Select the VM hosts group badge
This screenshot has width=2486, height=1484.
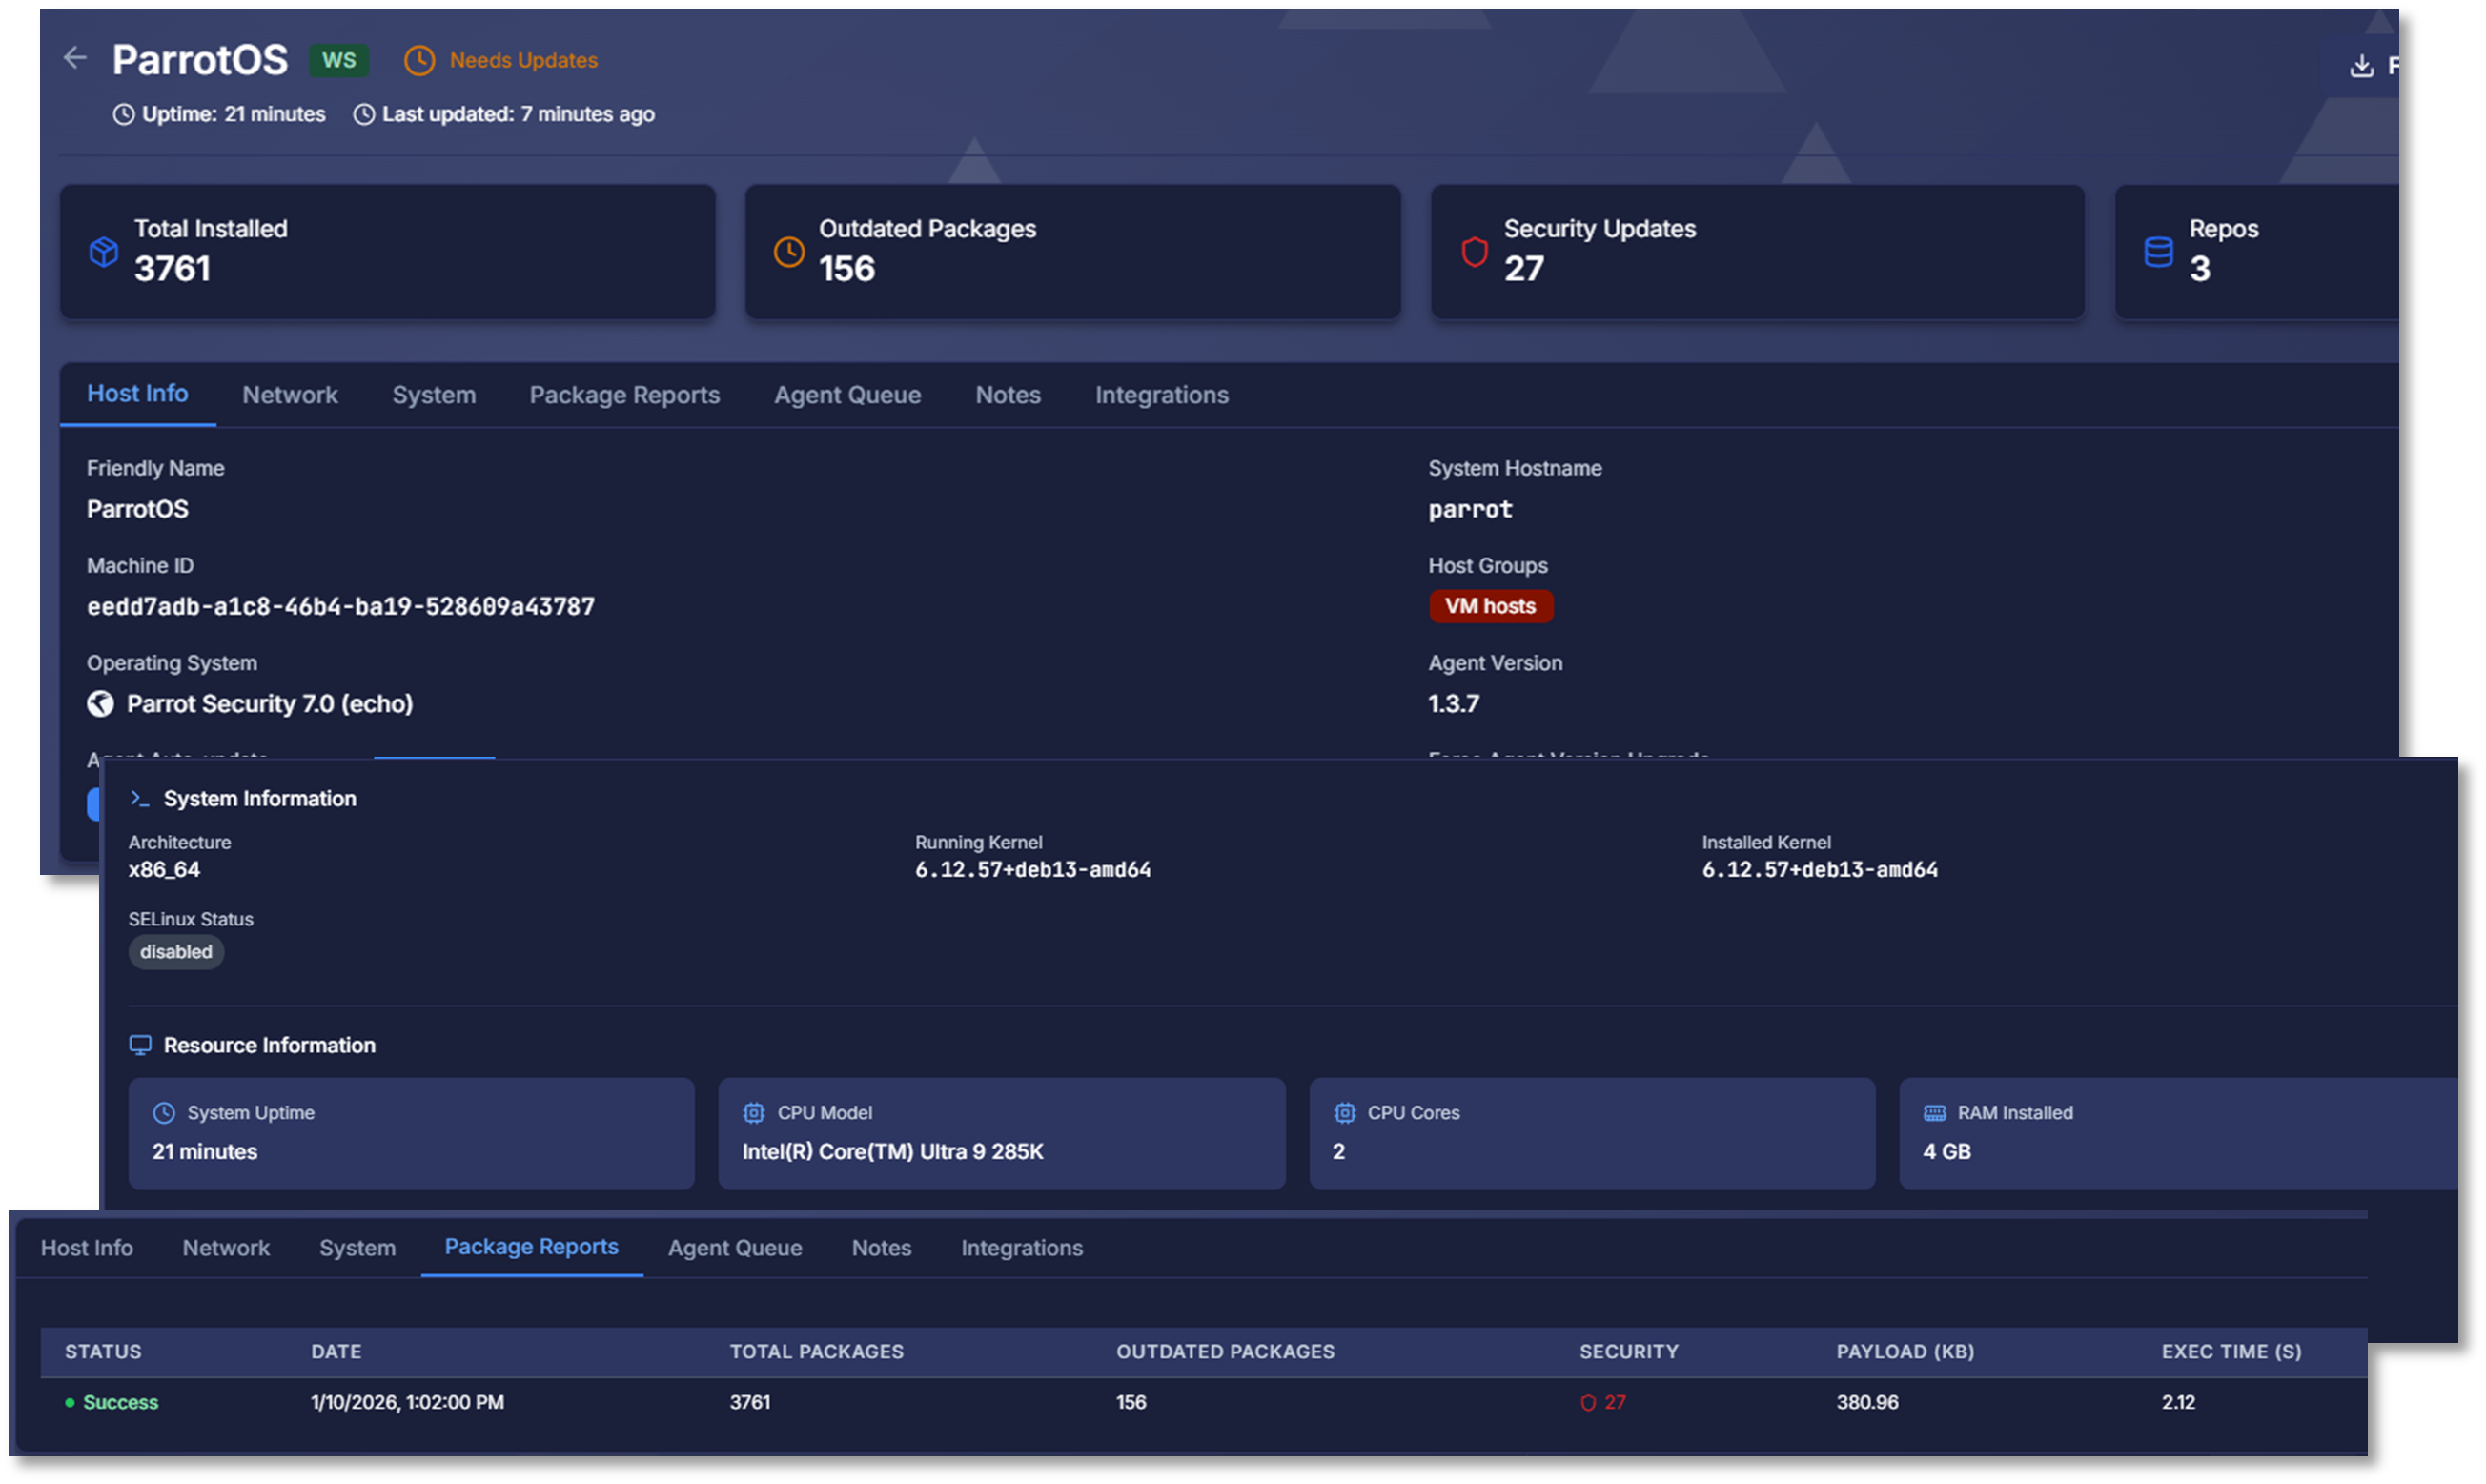click(1491, 606)
